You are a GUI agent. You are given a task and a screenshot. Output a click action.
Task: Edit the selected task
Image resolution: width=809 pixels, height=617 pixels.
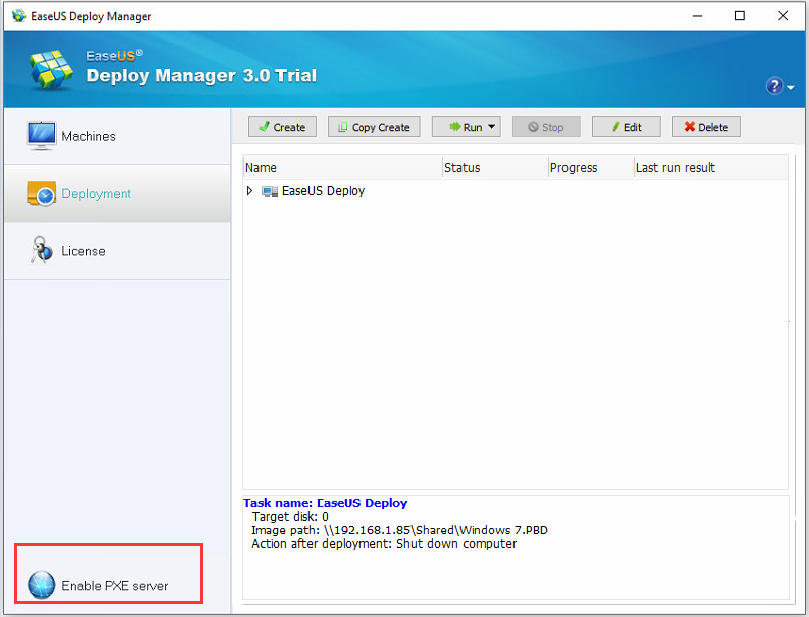pos(626,127)
